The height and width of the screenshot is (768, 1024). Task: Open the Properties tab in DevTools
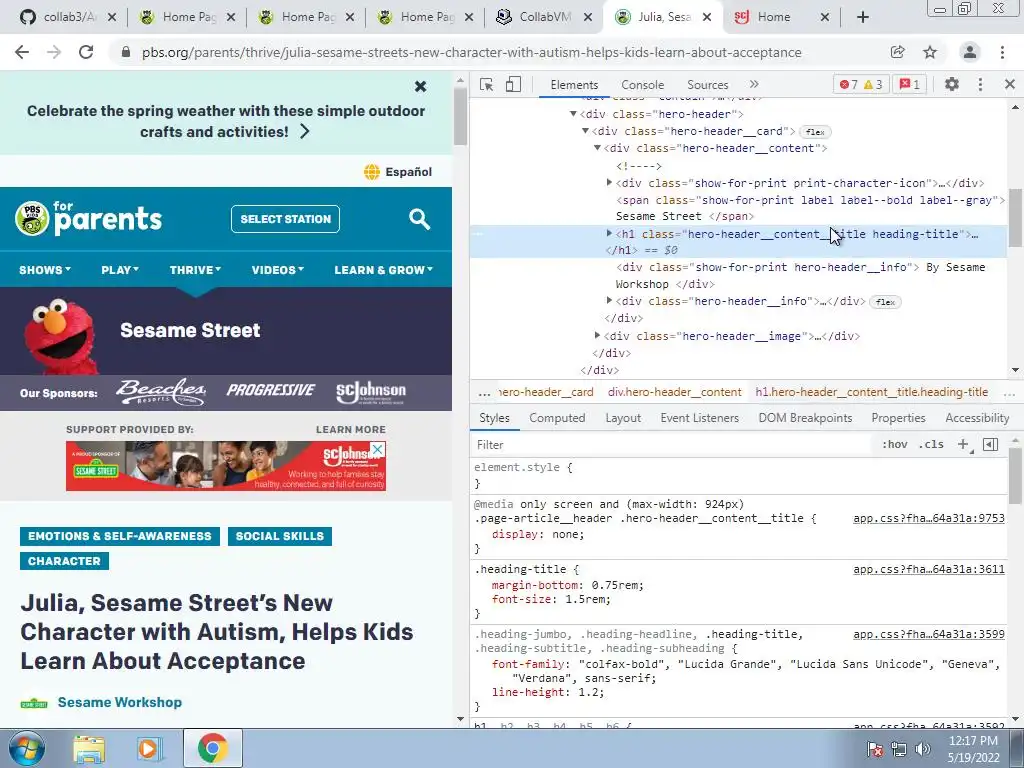point(898,418)
